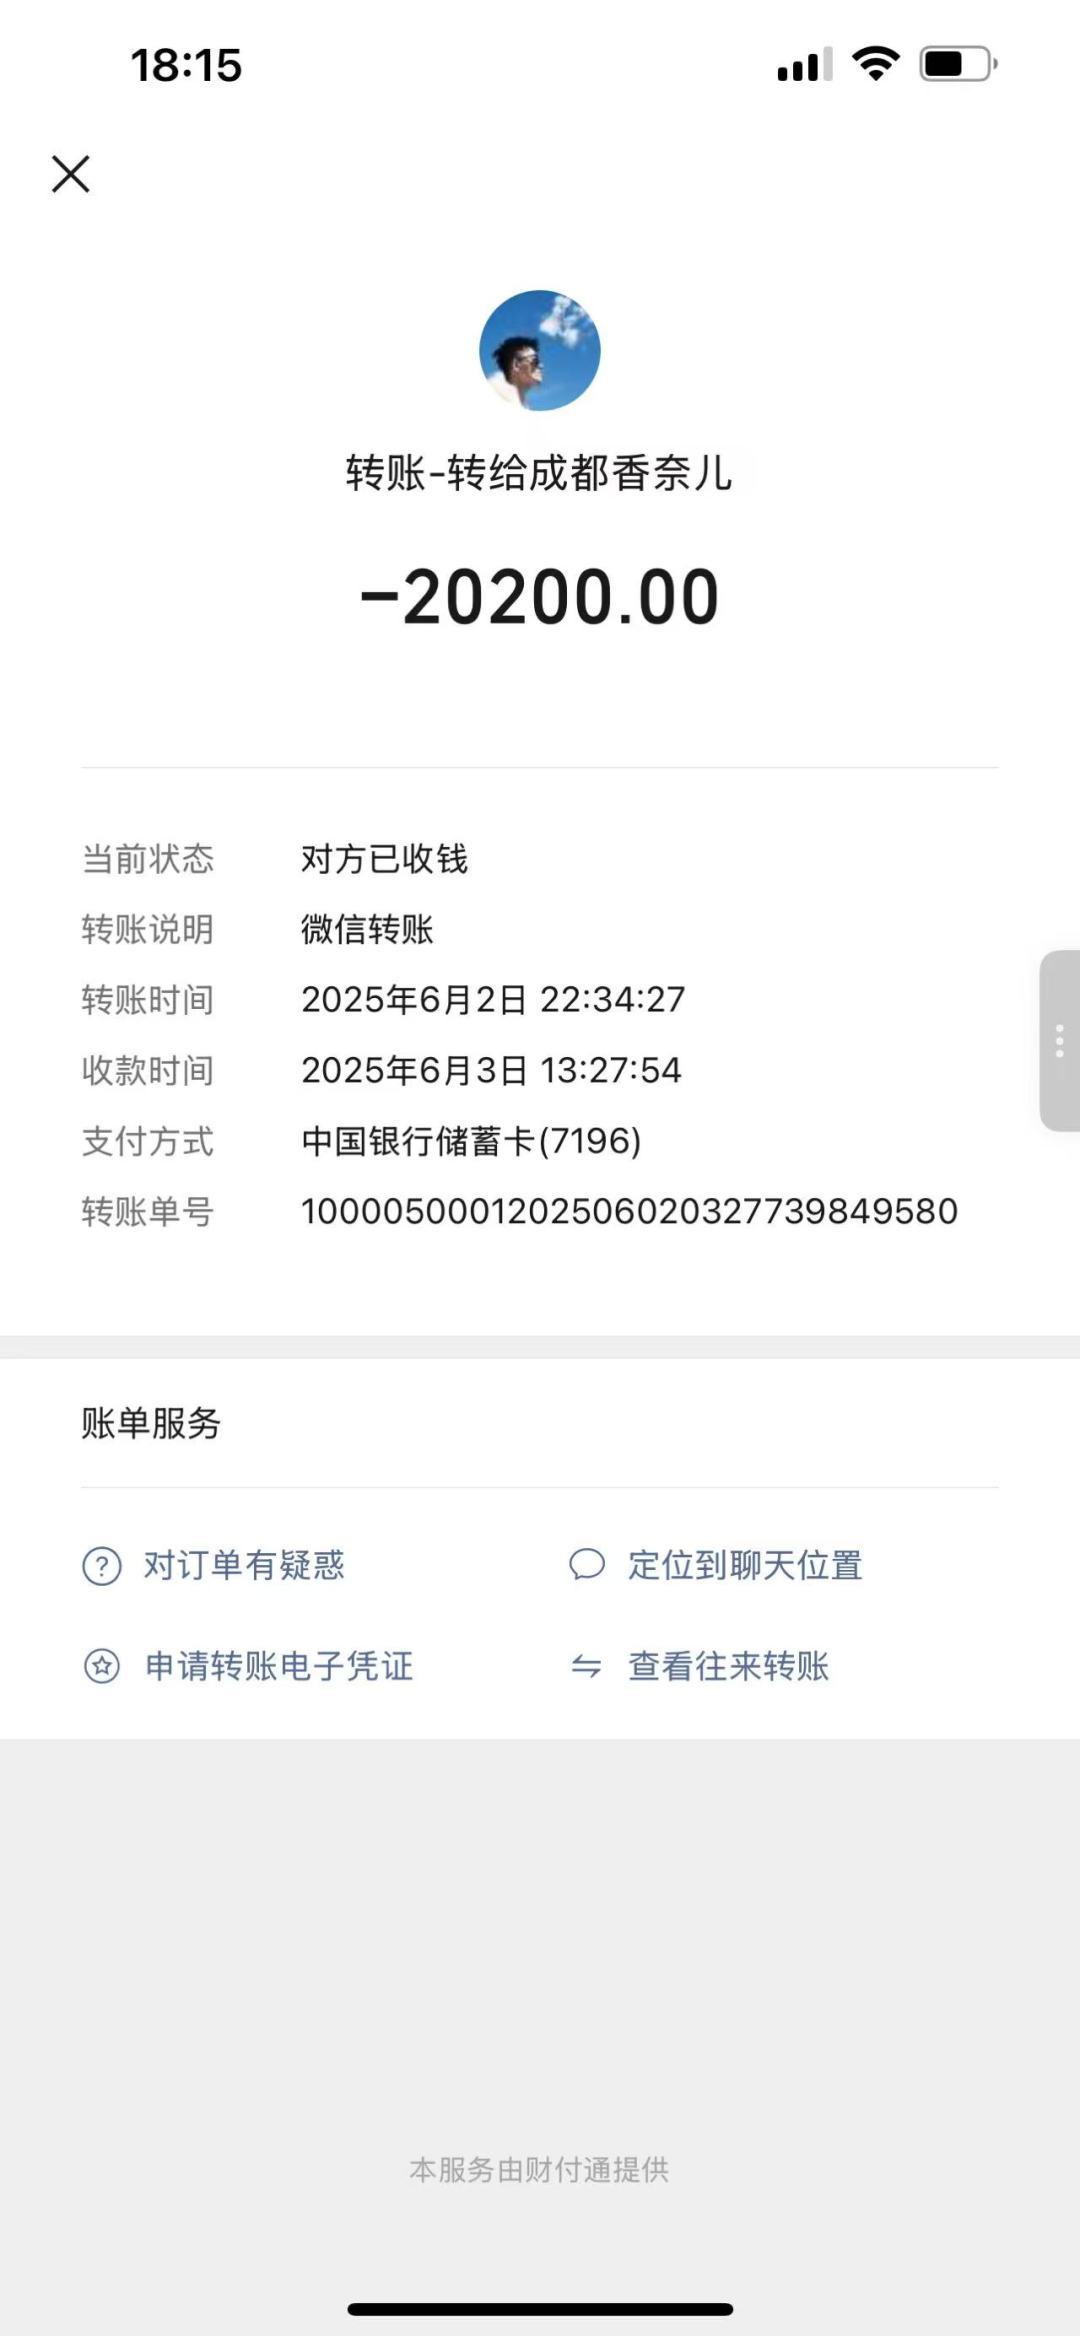Tap the -20200.00 transfer amount

click(540, 597)
